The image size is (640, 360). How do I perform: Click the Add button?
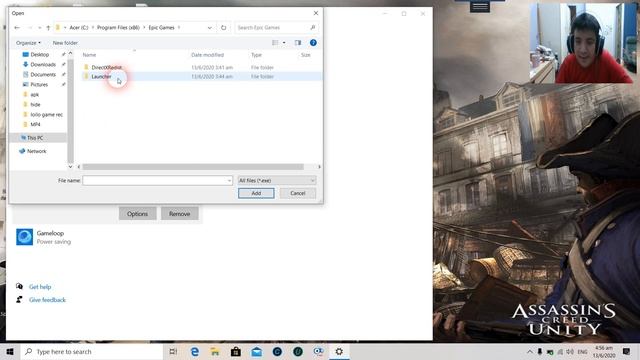point(256,193)
